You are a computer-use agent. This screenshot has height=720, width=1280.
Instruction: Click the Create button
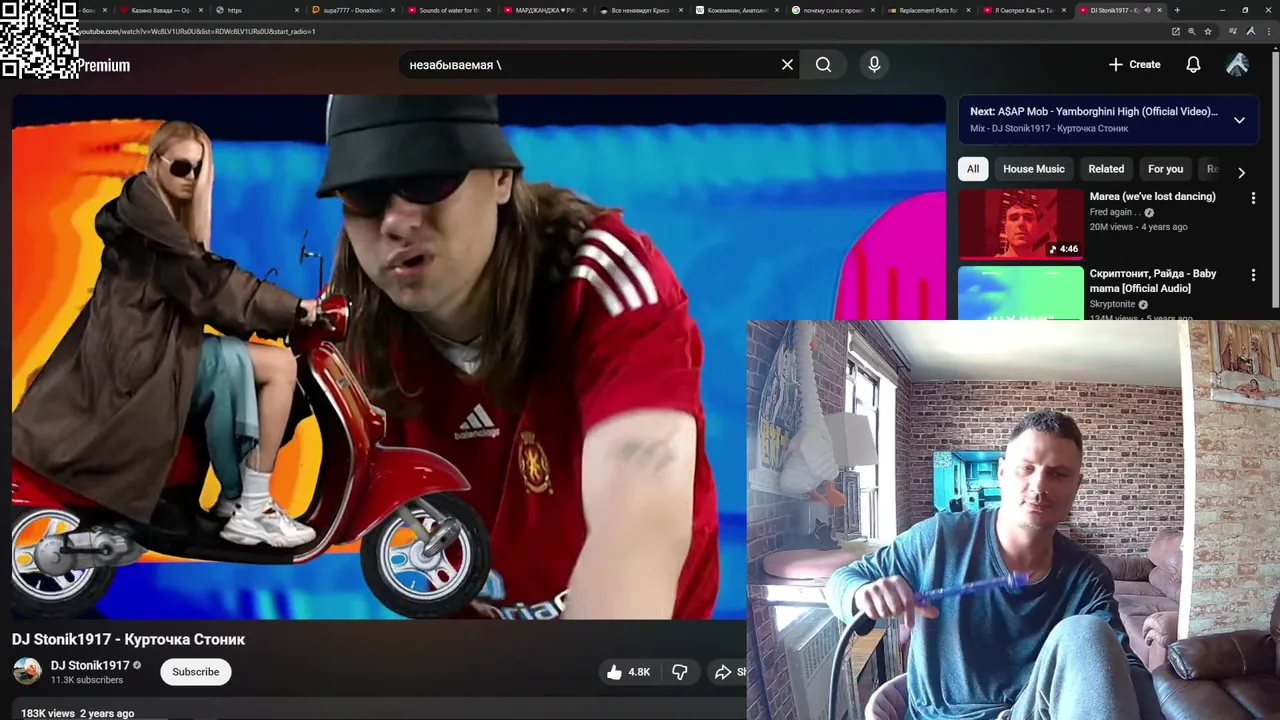pos(1134,65)
